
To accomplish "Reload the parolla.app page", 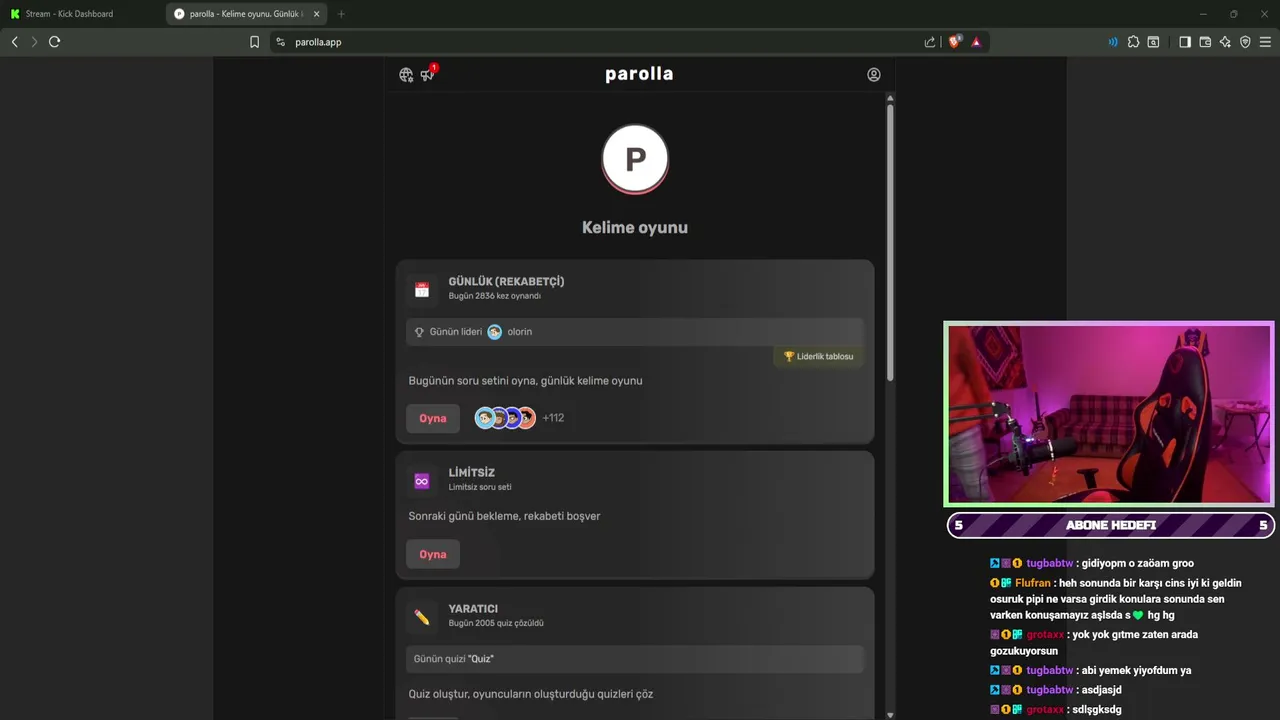I will click(55, 42).
